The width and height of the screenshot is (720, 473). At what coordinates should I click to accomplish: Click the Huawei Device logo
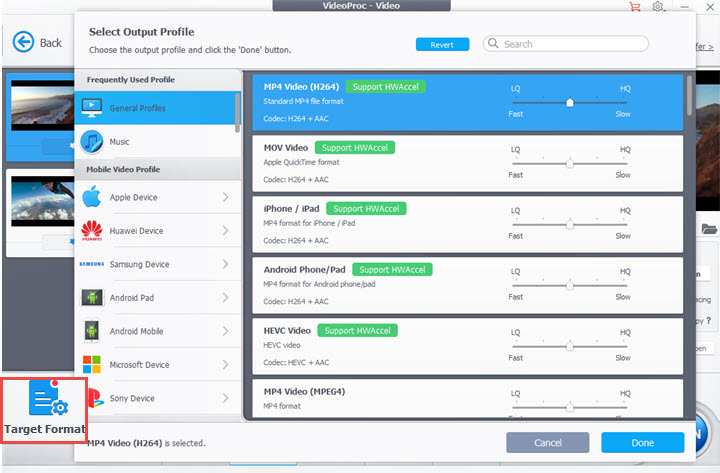tap(92, 231)
